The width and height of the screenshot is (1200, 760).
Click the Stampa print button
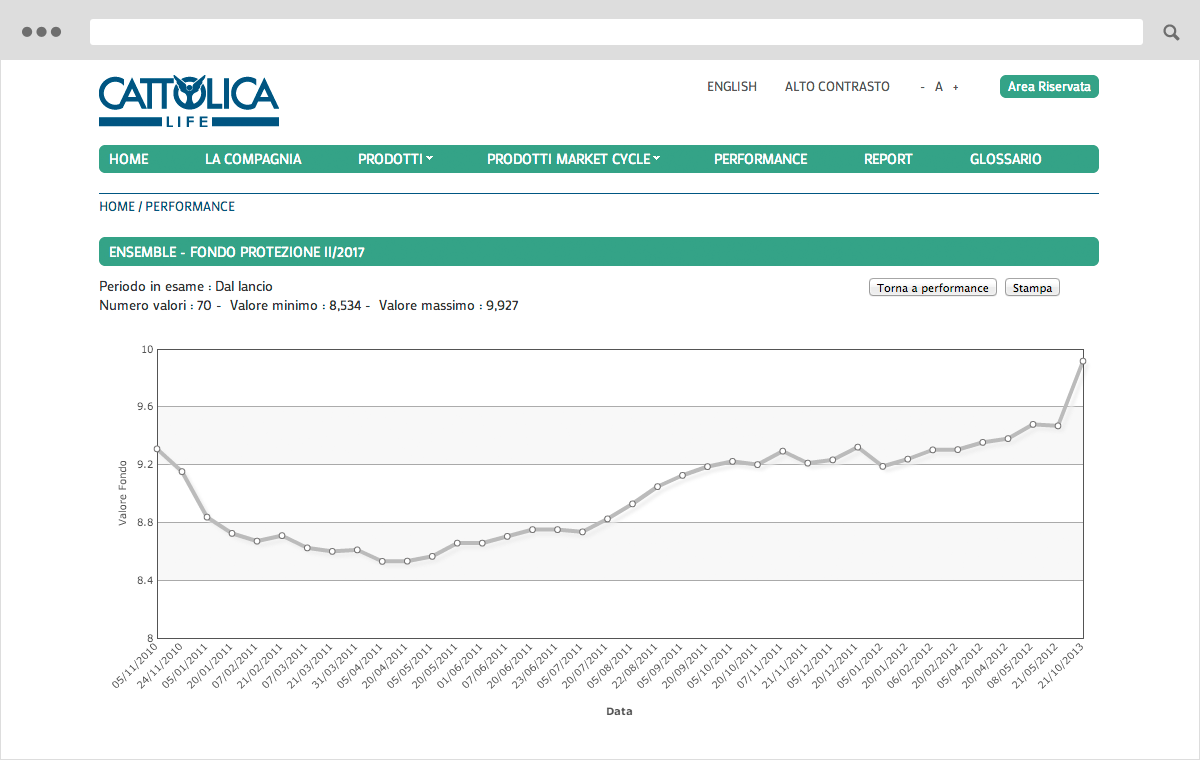tap(1032, 288)
